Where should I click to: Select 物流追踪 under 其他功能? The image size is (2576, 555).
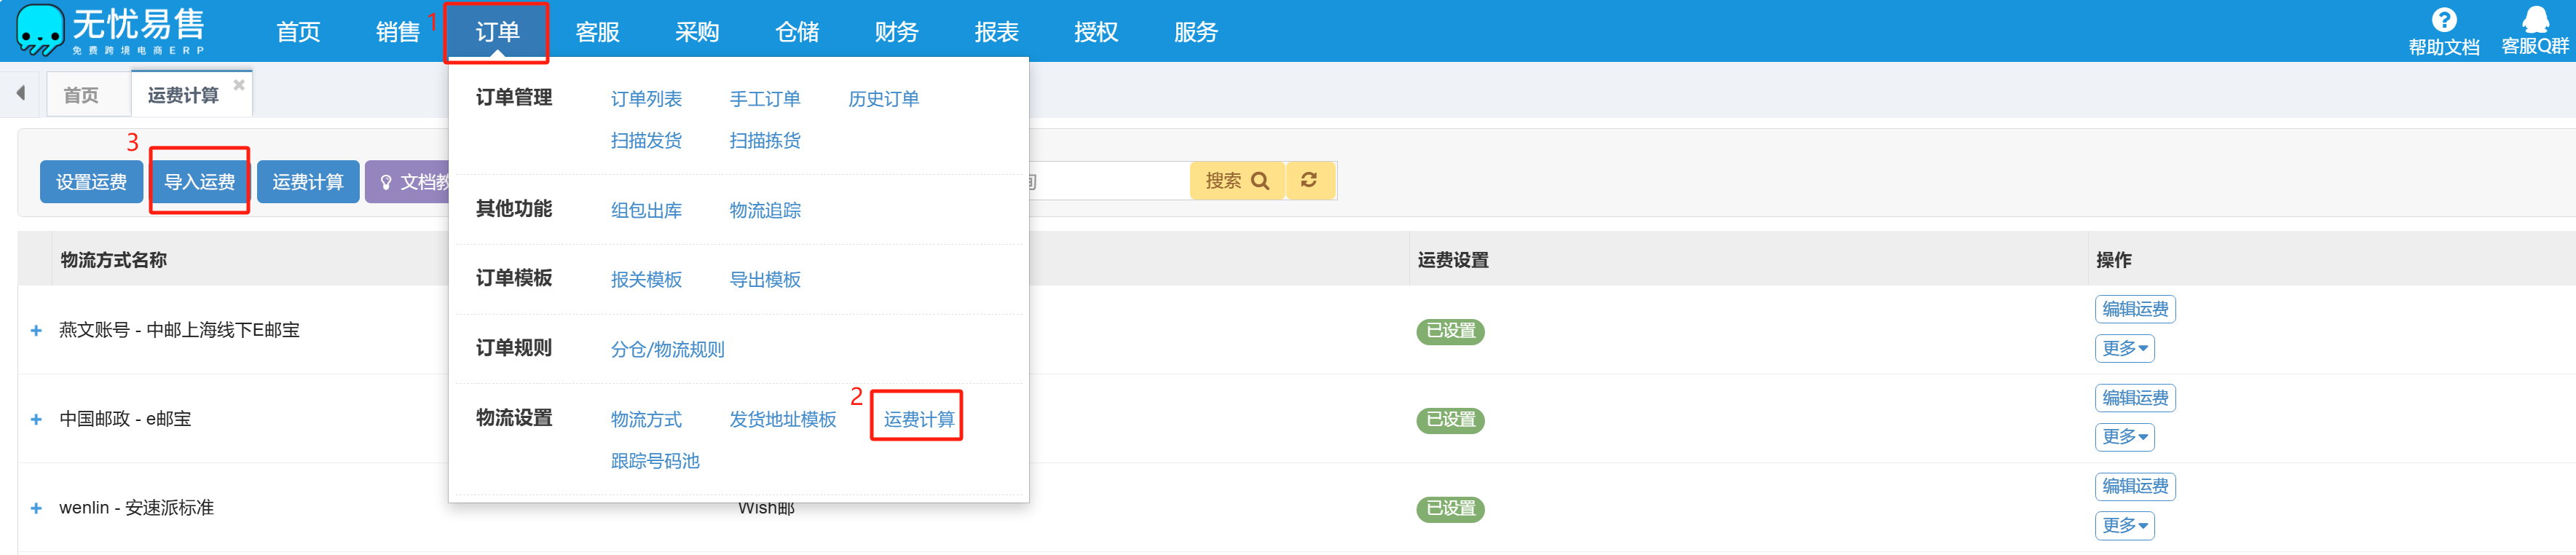[x=765, y=211]
